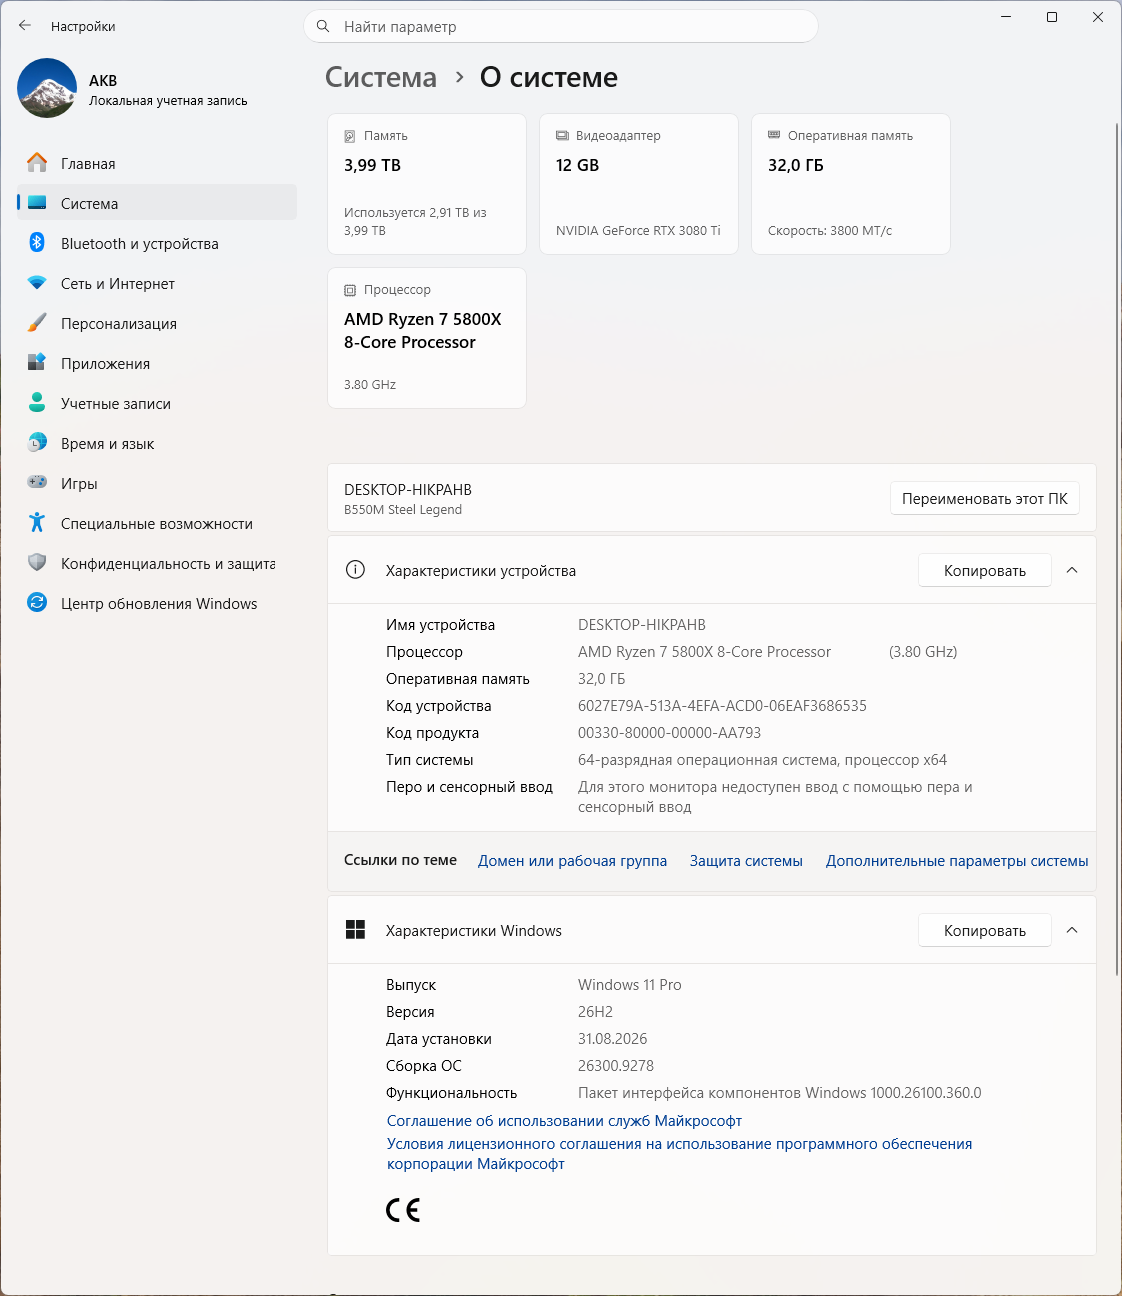Click the storage icon on Память card
This screenshot has width=1122, height=1296.
pos(350,136)
